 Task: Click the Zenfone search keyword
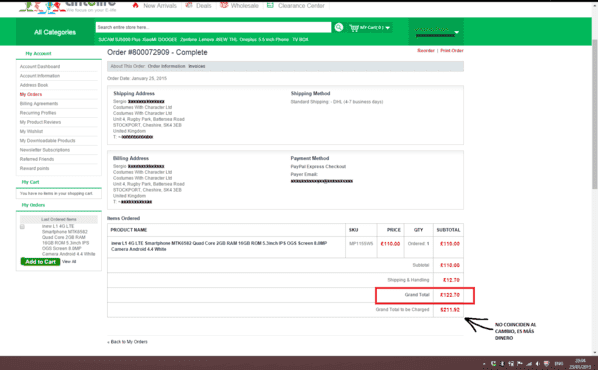point(188,40)
